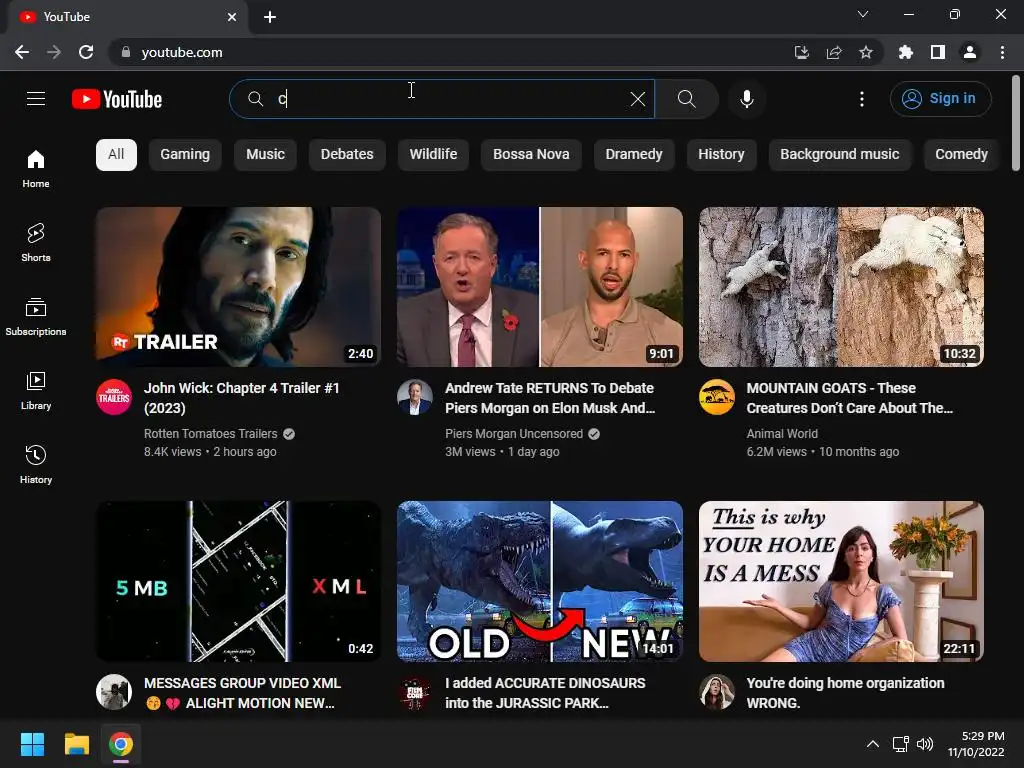Close the YouTube tab

232,17
